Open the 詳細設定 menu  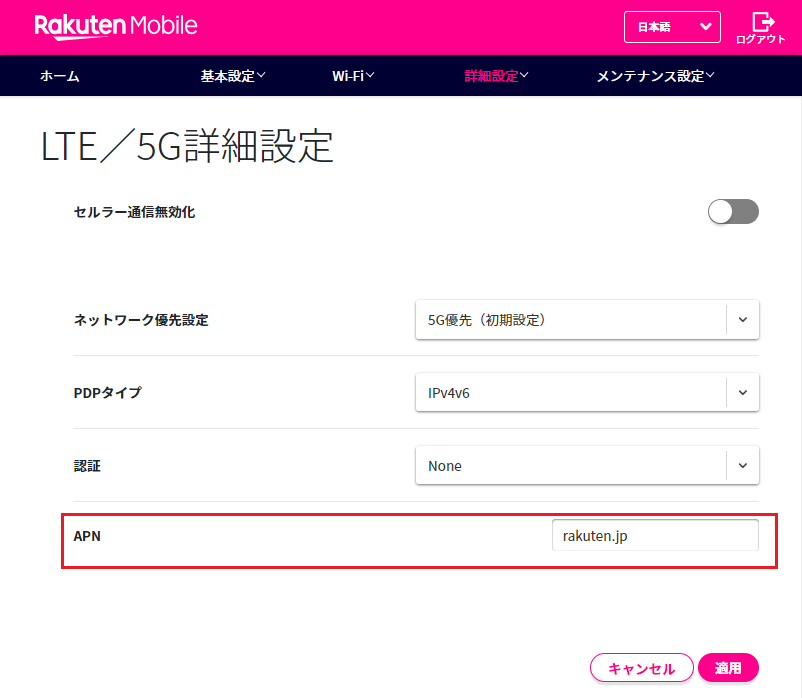[496, 76]
